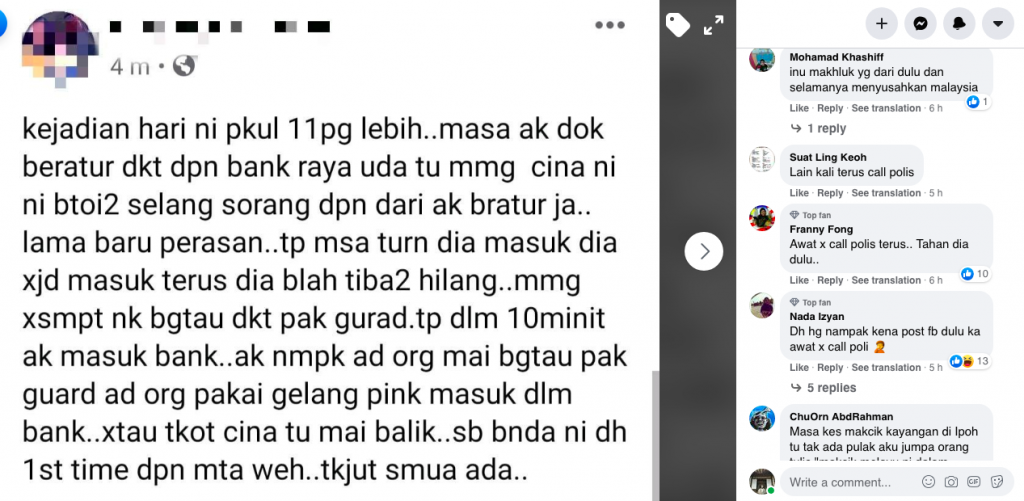Open sticker picker in comment box
This screenshot has height=501, width=1024.
click(x=997, y=482)
